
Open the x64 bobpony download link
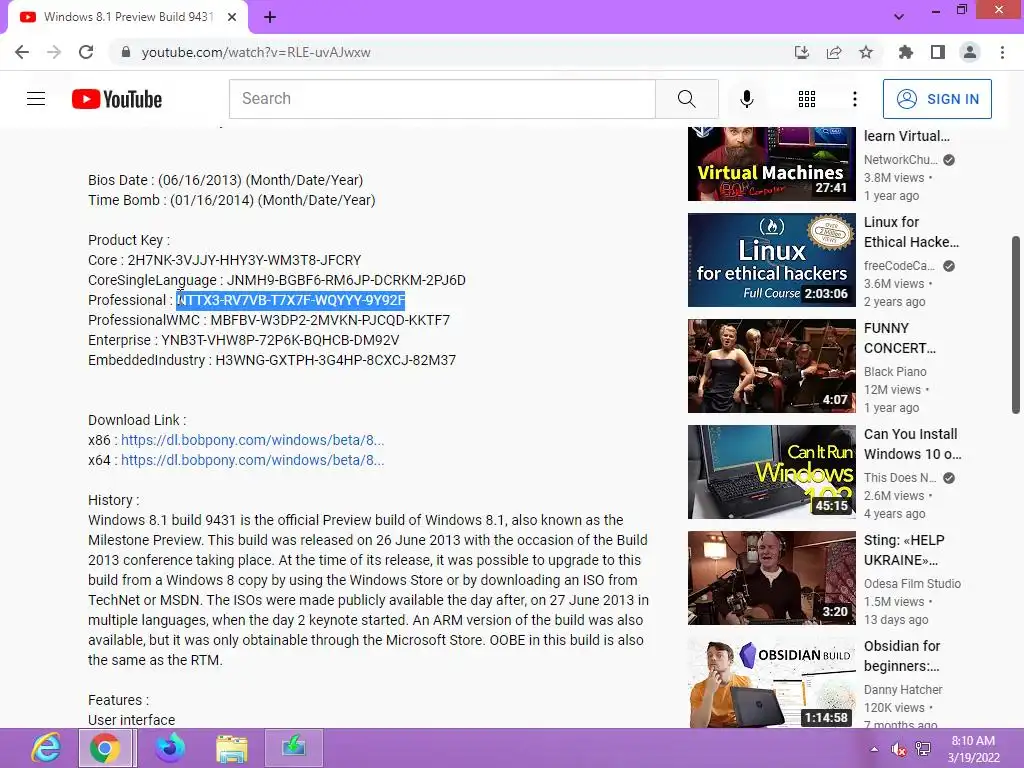coord(252,460)
